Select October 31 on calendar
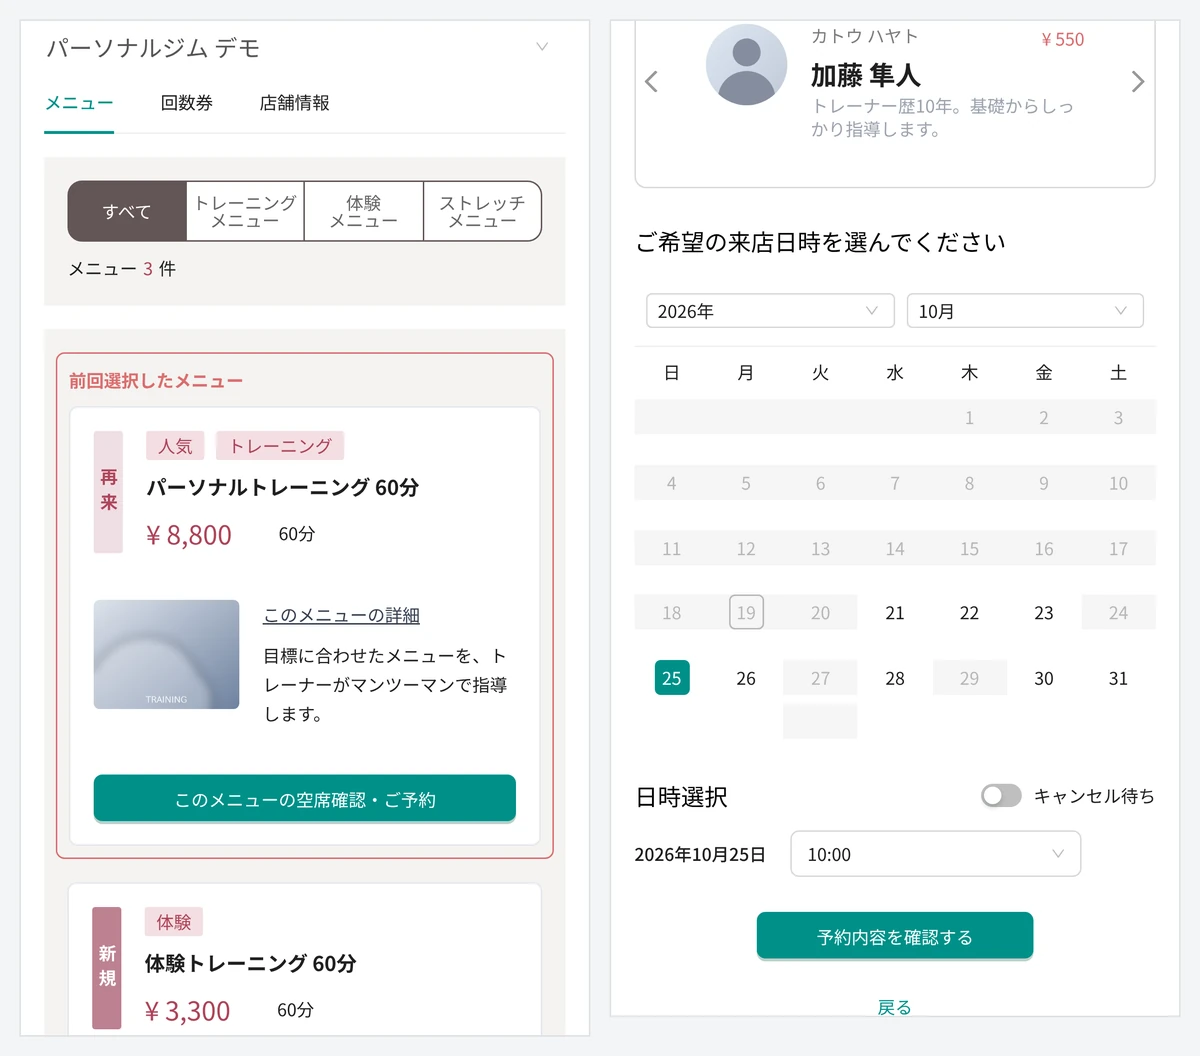 coord(1118,678)
